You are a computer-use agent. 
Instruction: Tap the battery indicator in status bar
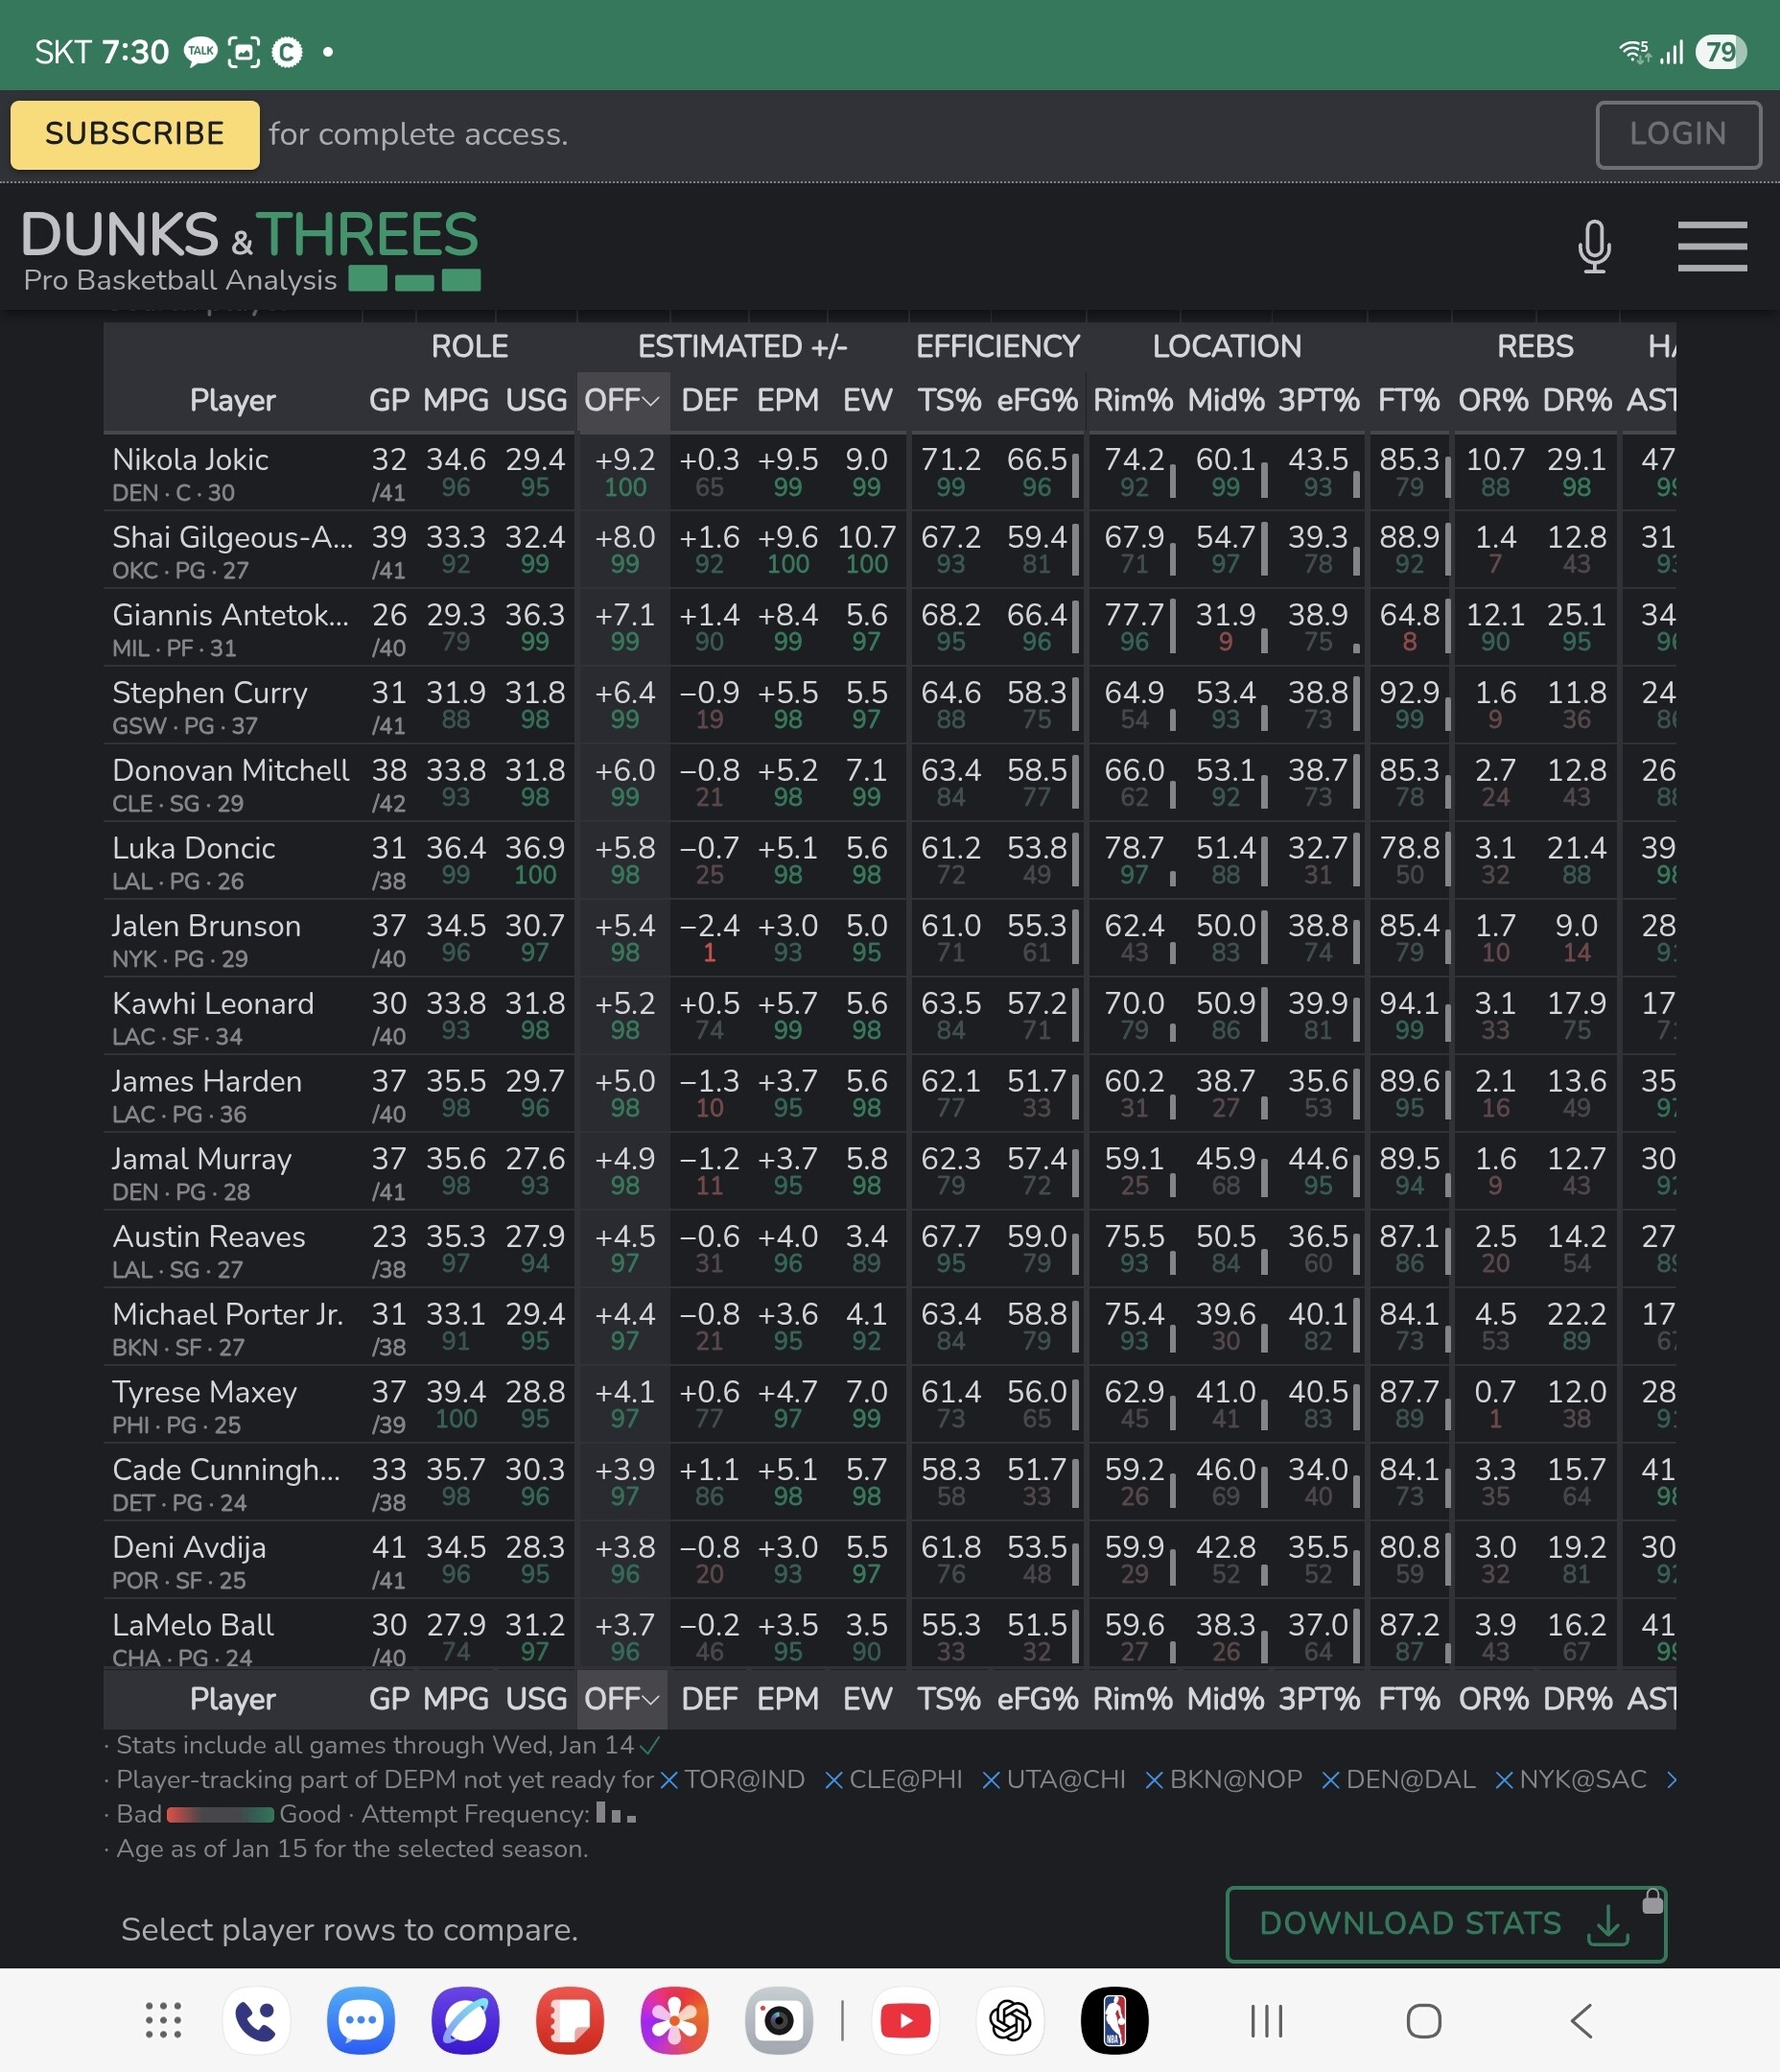click(x=1721, y=52)
